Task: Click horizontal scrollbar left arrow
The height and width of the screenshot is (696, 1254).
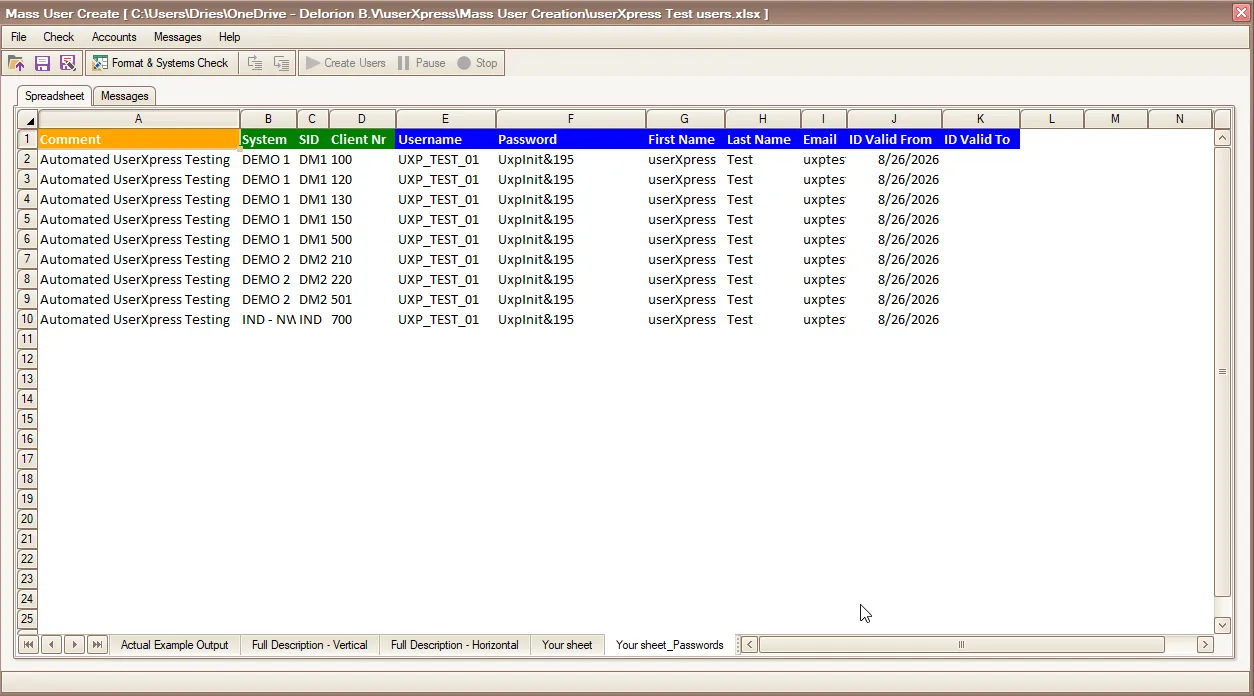Action: (750, 645)
